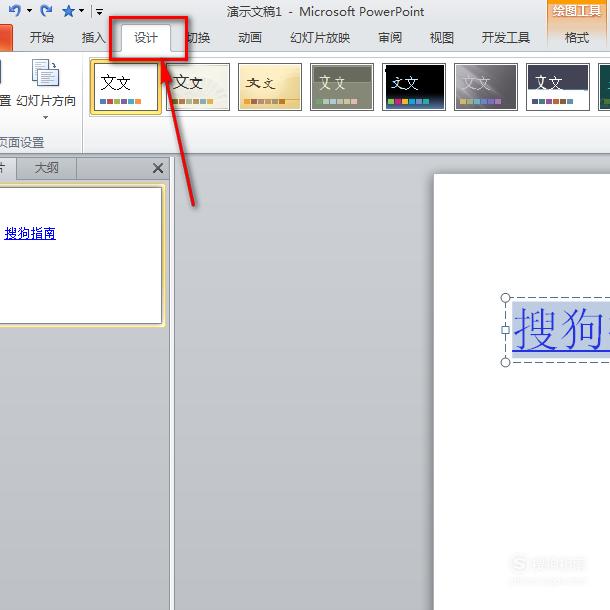Open the Undo history dropdown arrow
The image size is (610, 610).
(30, 11)
